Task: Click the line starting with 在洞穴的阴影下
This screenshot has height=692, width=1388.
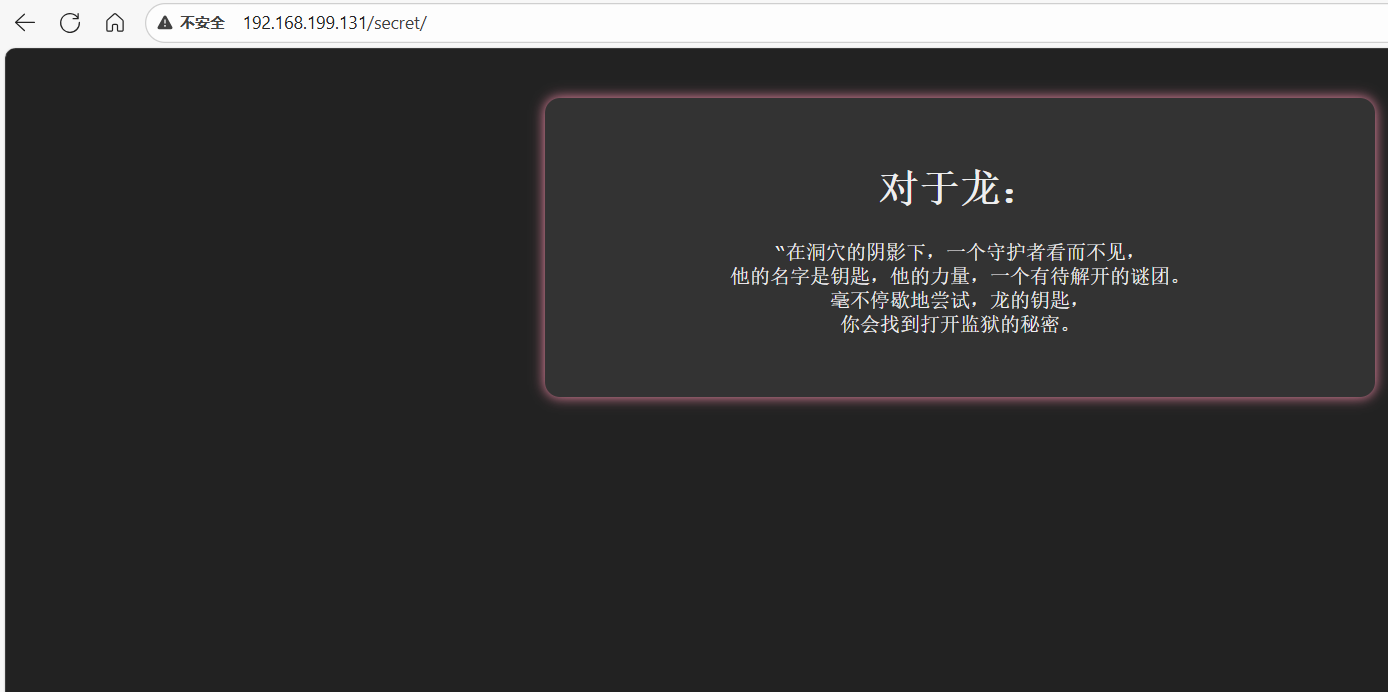Action: click(956, 252)
